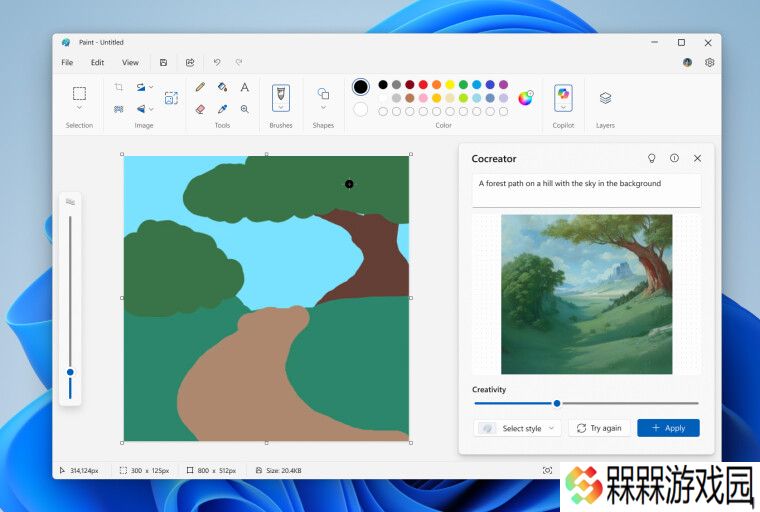
Task: Open the File menu
Action: [67, 63]
